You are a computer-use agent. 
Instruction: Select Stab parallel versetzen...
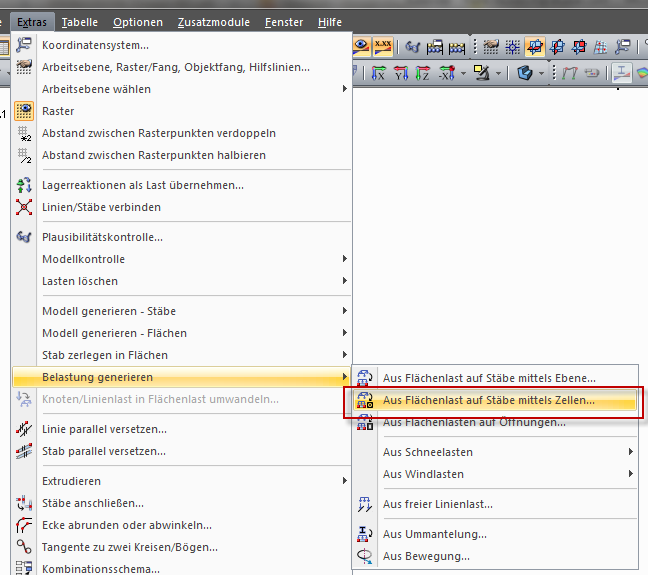coord(182,451)
